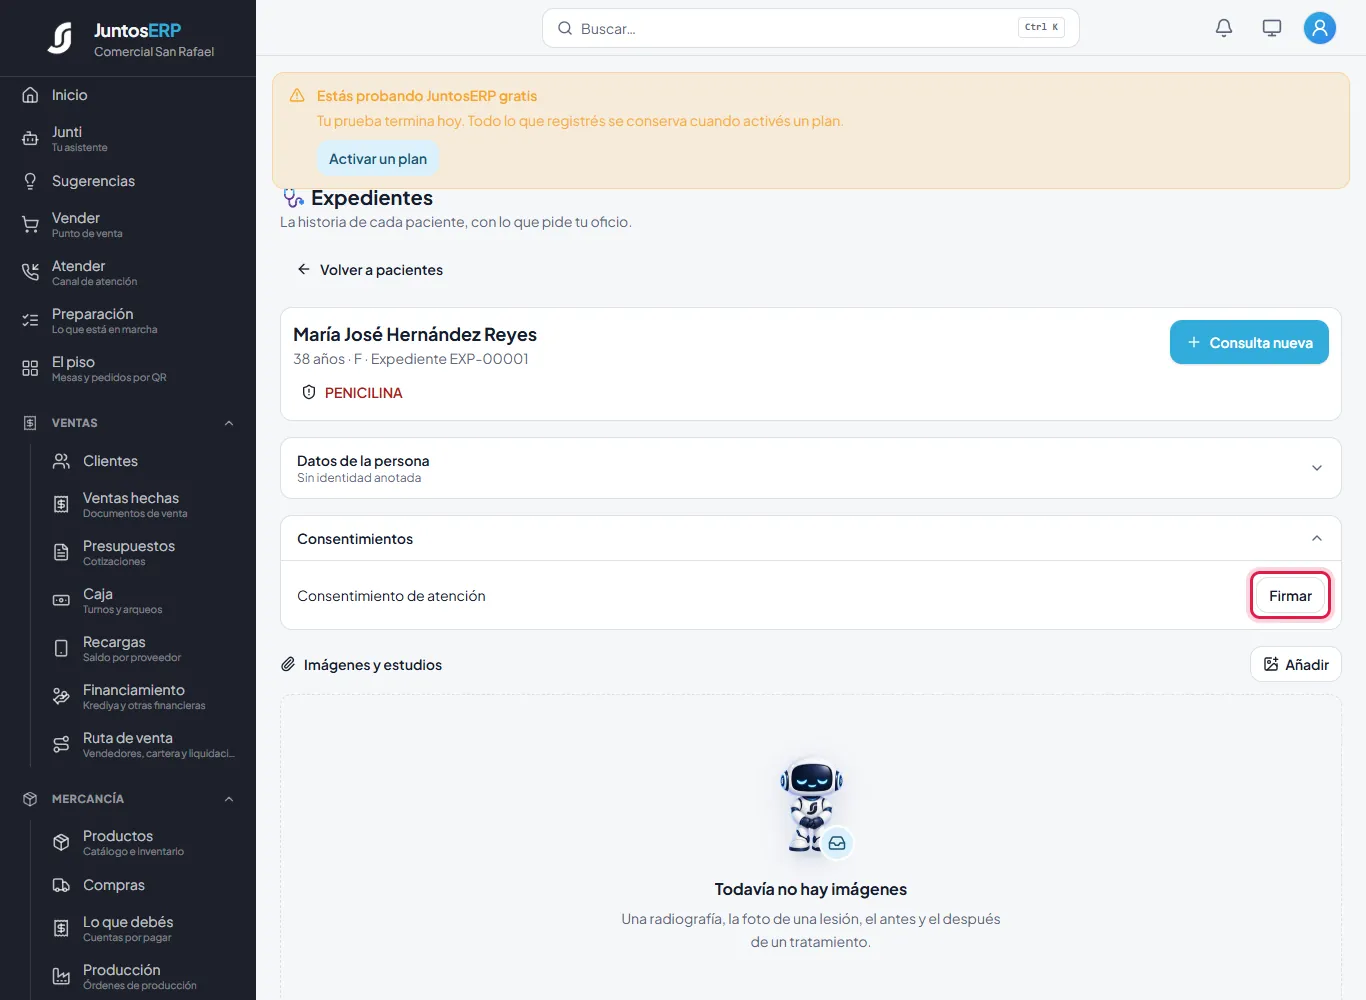This screenshot has height=1000, width=1366.
Task: Click Firmar for consent
Action: pos(1290,596)
